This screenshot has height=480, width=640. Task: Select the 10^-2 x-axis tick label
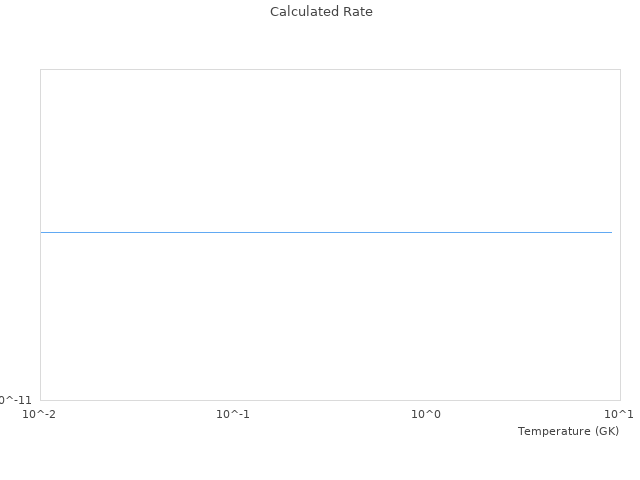click(x=40, y=414)
